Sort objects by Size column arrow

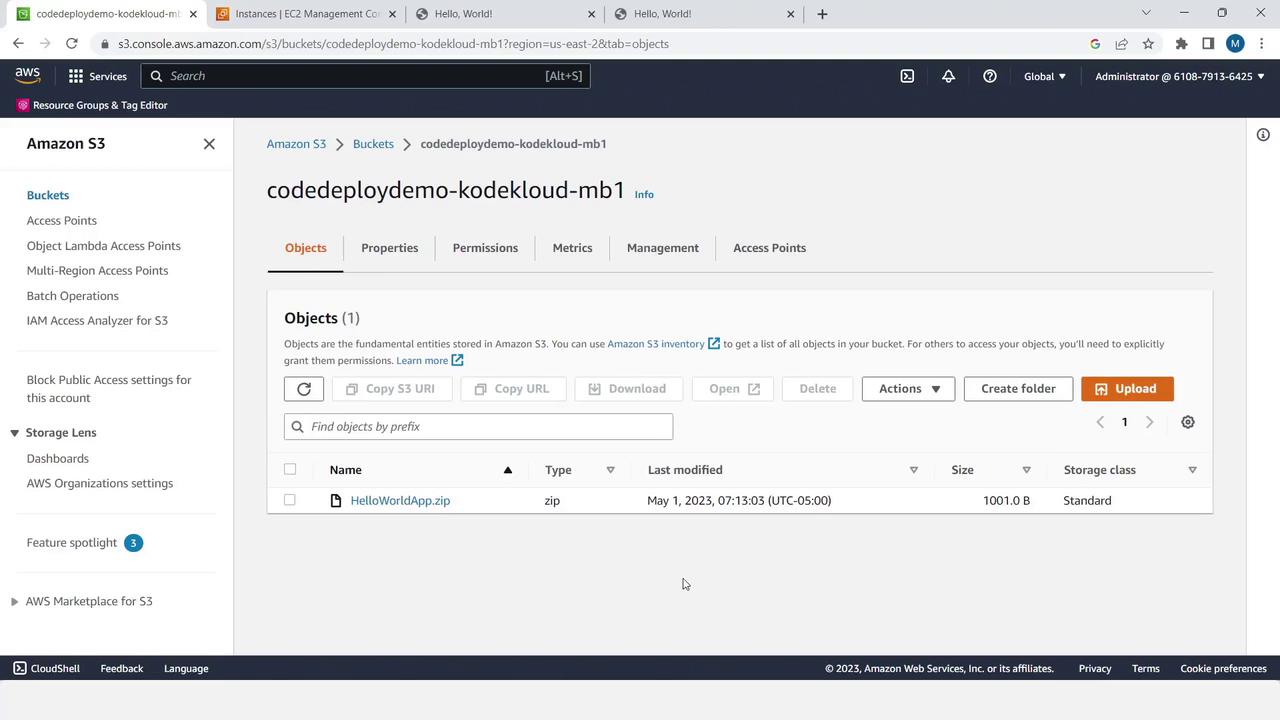click(1026, 470)
